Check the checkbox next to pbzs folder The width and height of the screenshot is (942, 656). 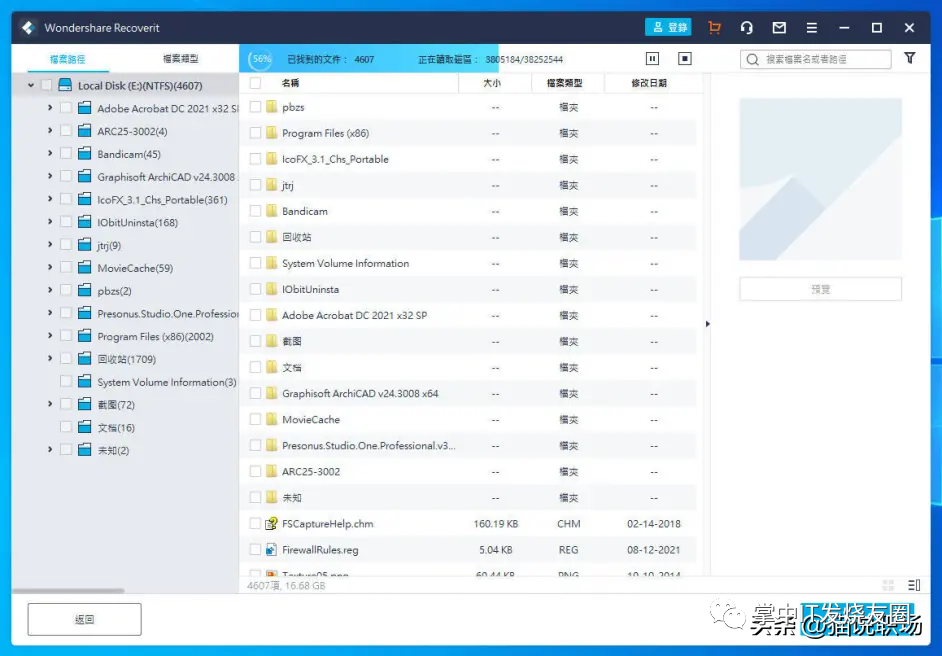pyautogui.click(x=257, y=107)
